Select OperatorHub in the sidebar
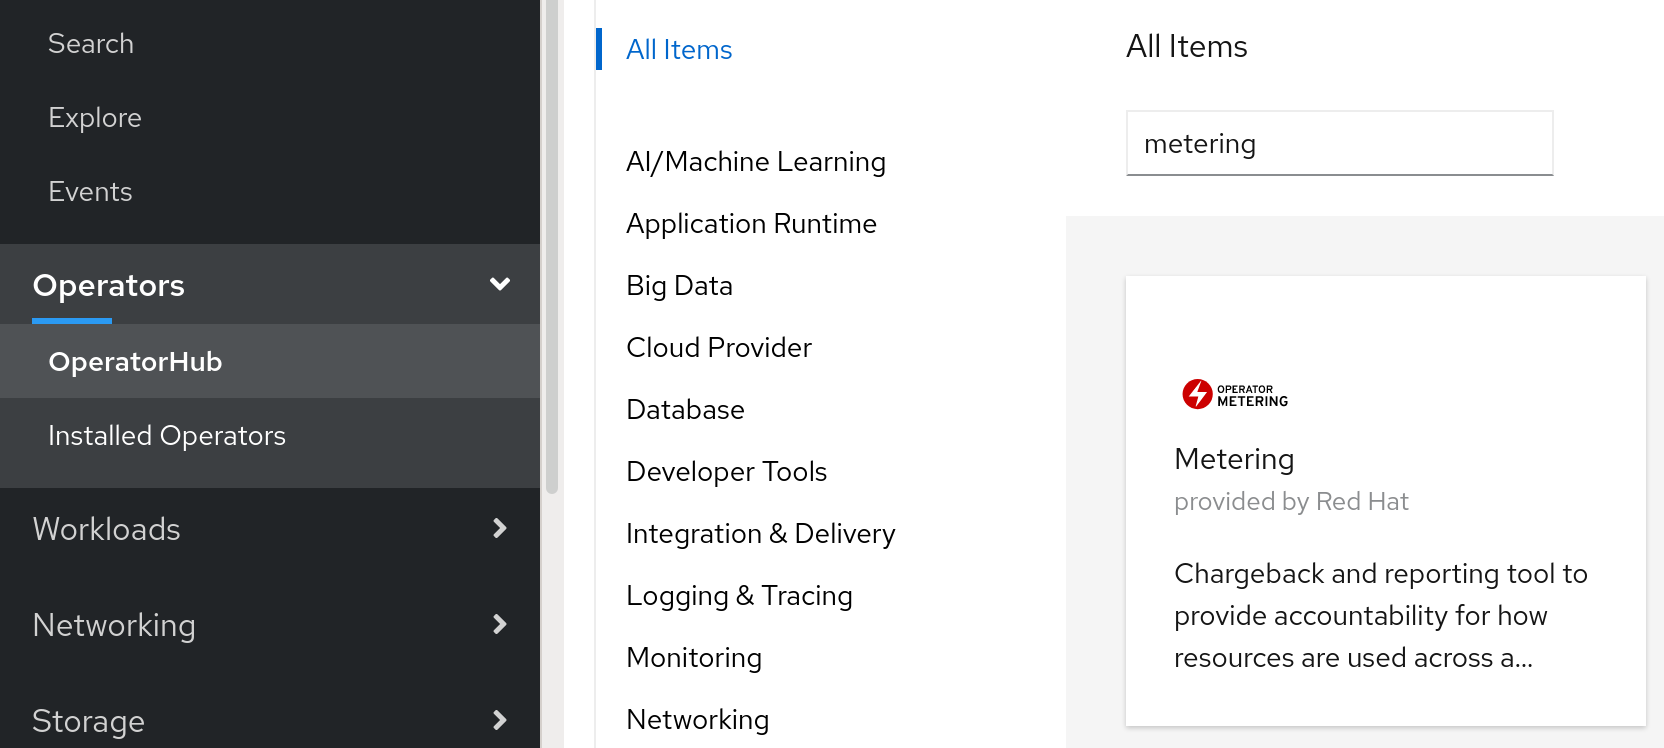 (x=135, y=362)
